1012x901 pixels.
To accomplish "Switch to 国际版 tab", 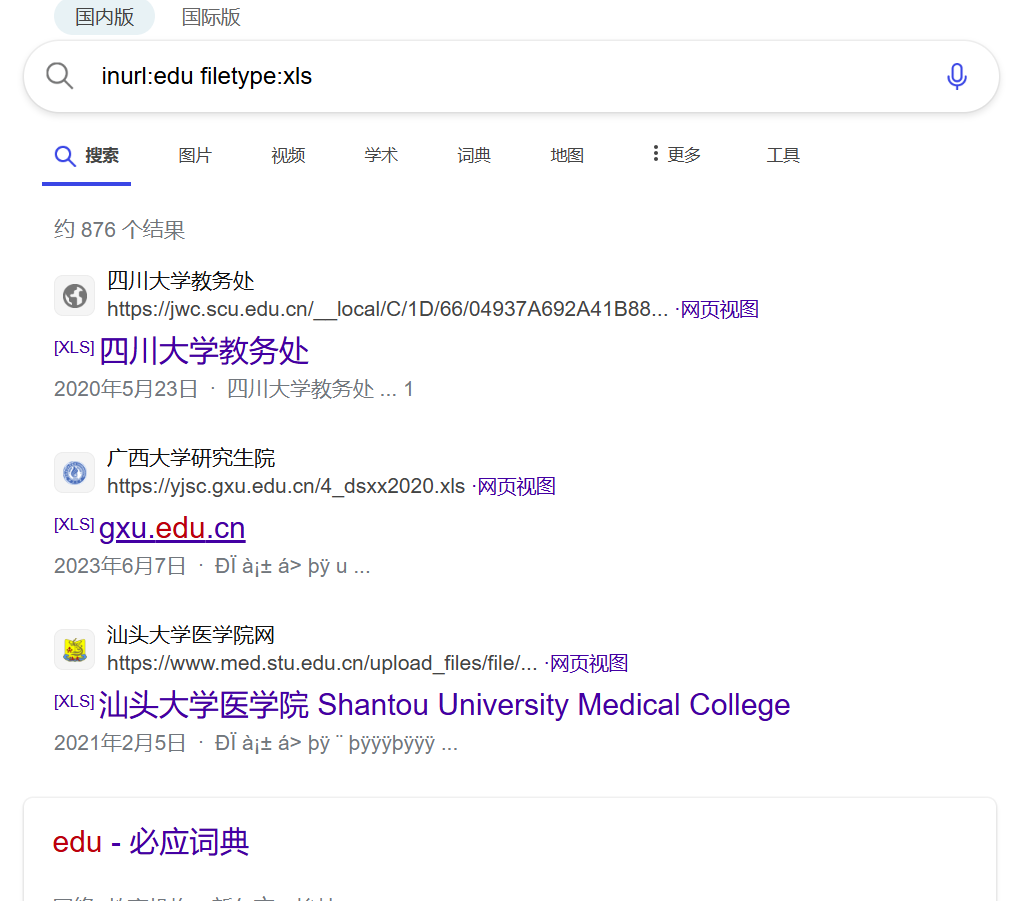I will tap(211, 17).
